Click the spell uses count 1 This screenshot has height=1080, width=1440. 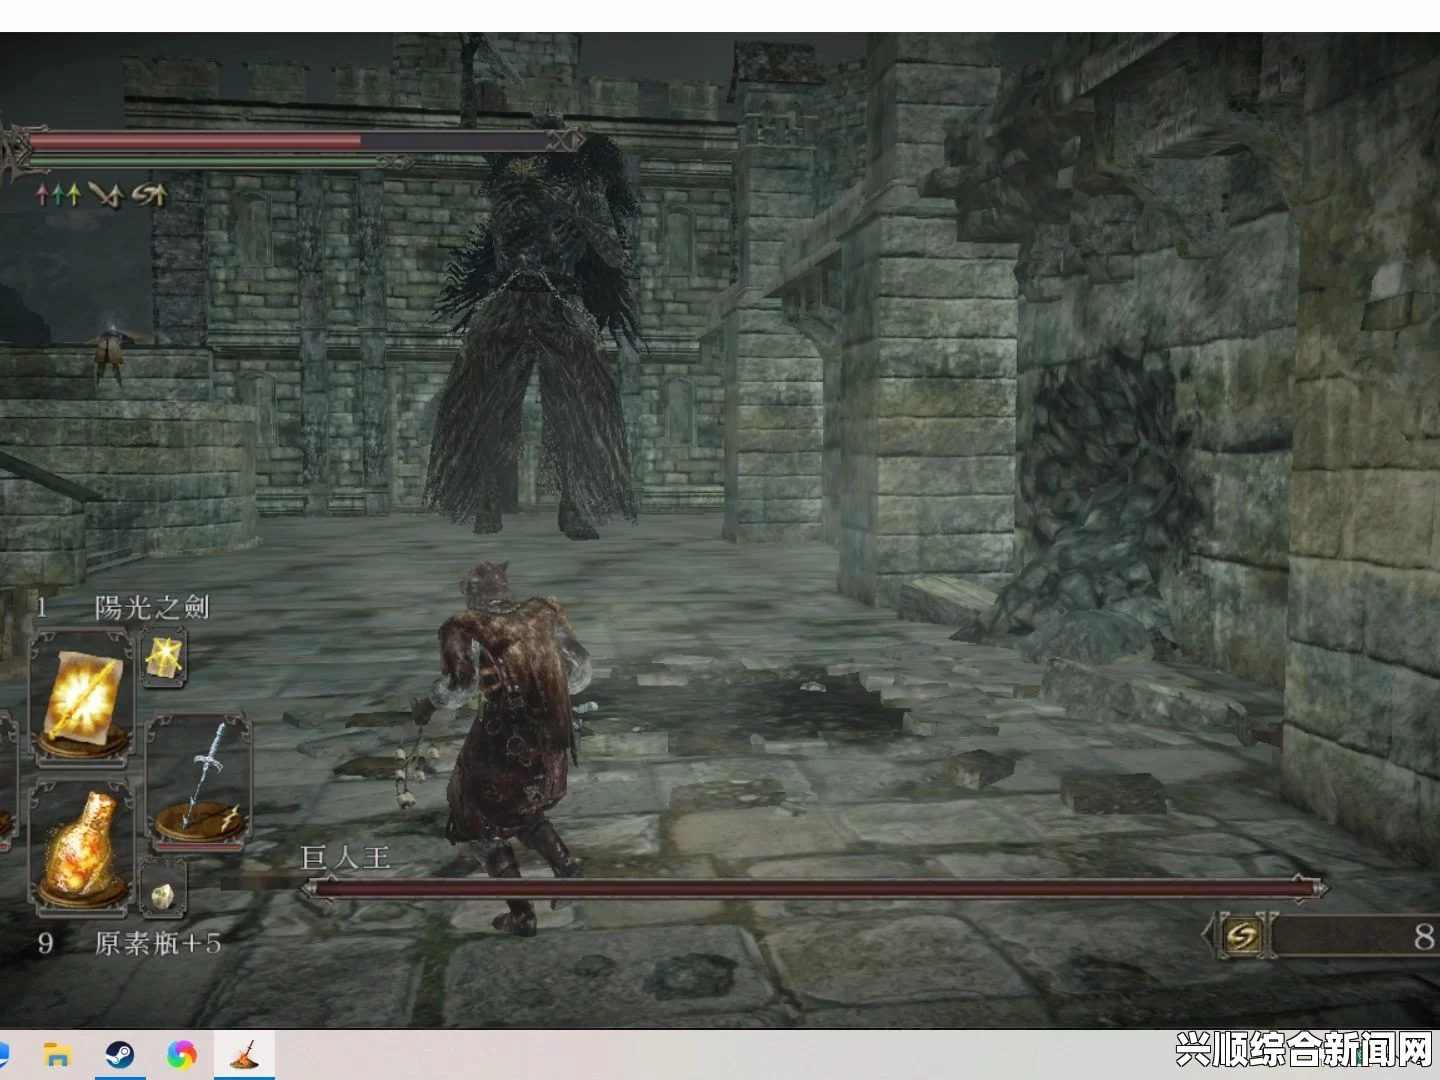click(x=42, y=607)
